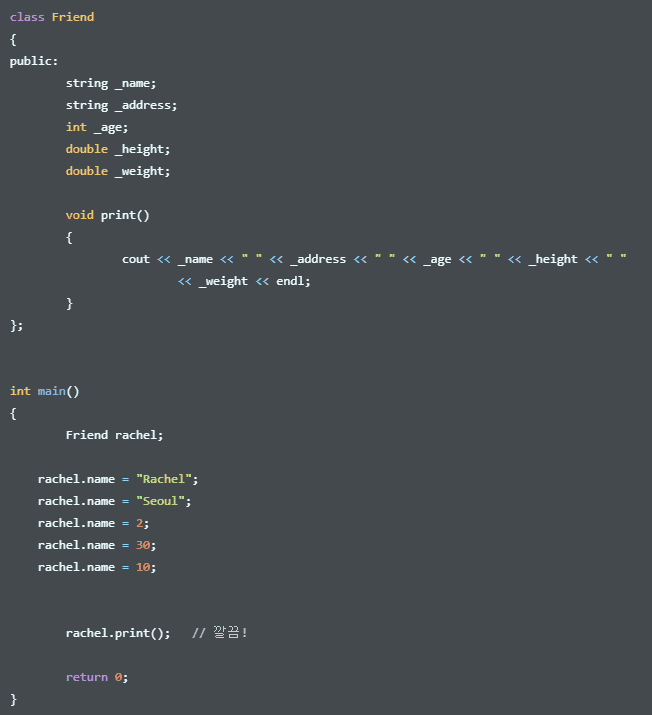
Task: Click the "int main()" function header
Action: [x=44, y=391]
